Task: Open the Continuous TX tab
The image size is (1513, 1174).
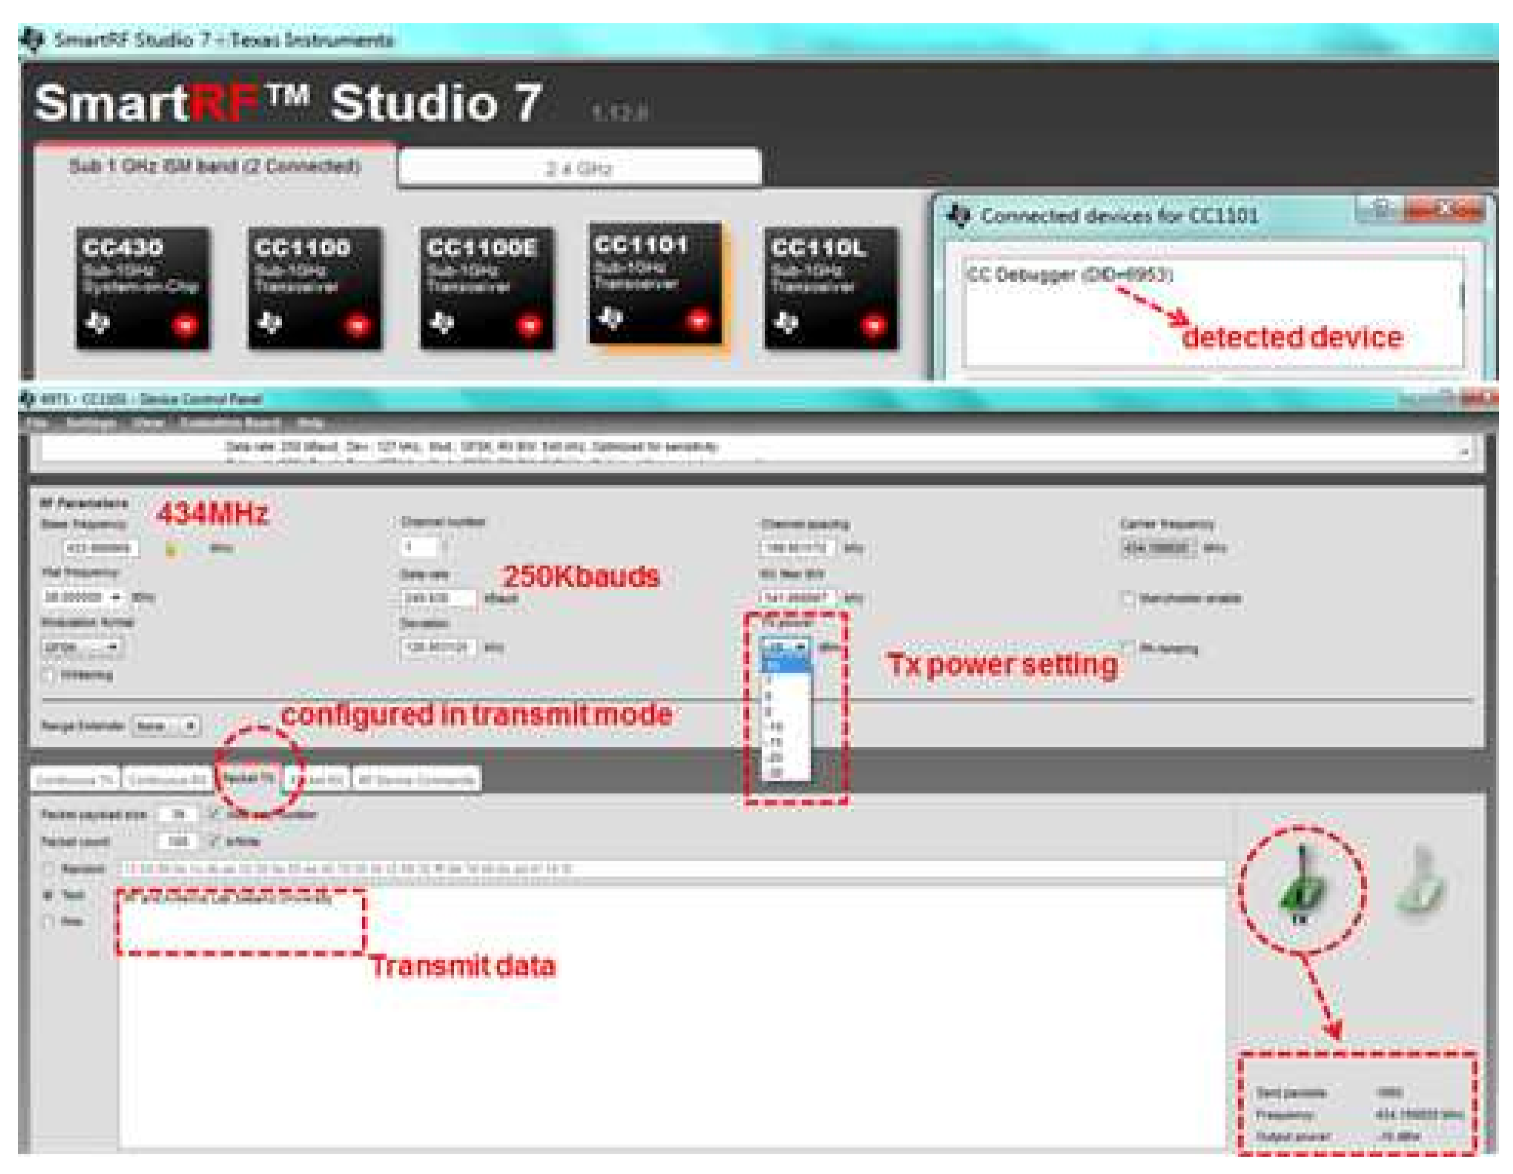Action: coord(75,778)
